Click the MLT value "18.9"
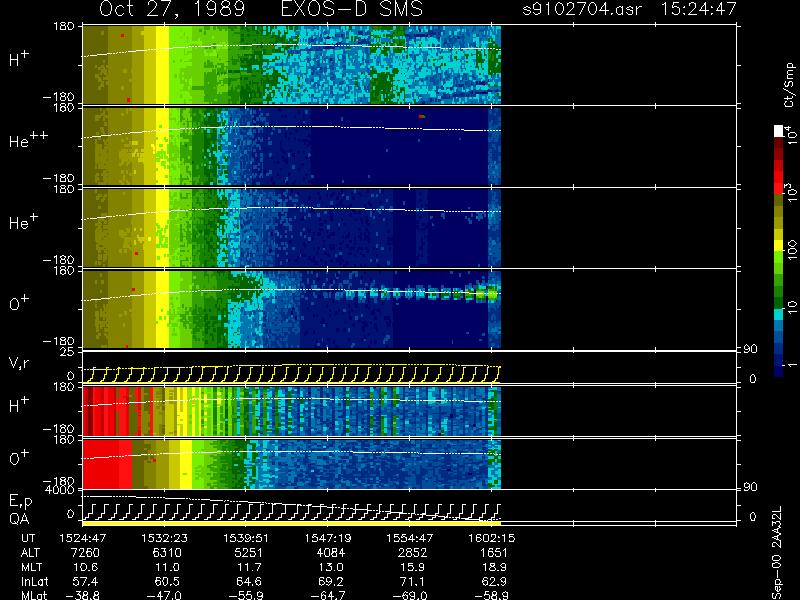 pos(496,567)
